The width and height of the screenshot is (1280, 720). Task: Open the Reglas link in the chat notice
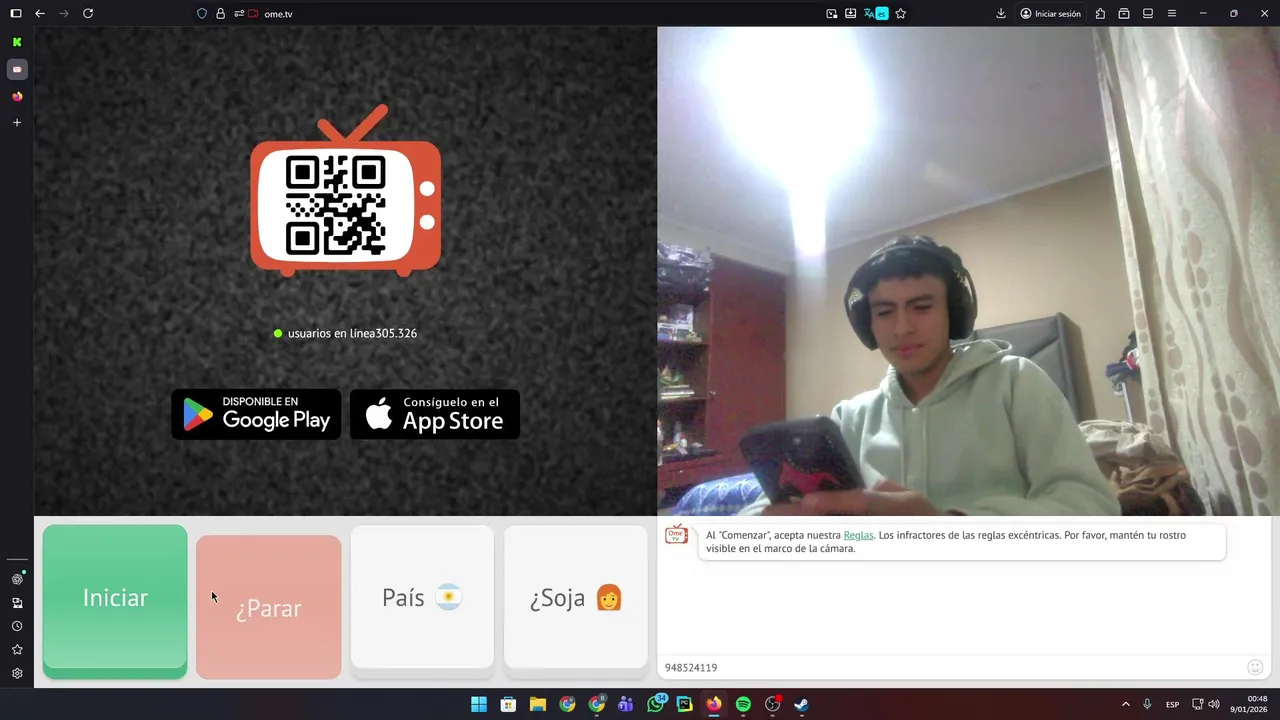click(x=858, y=535)
